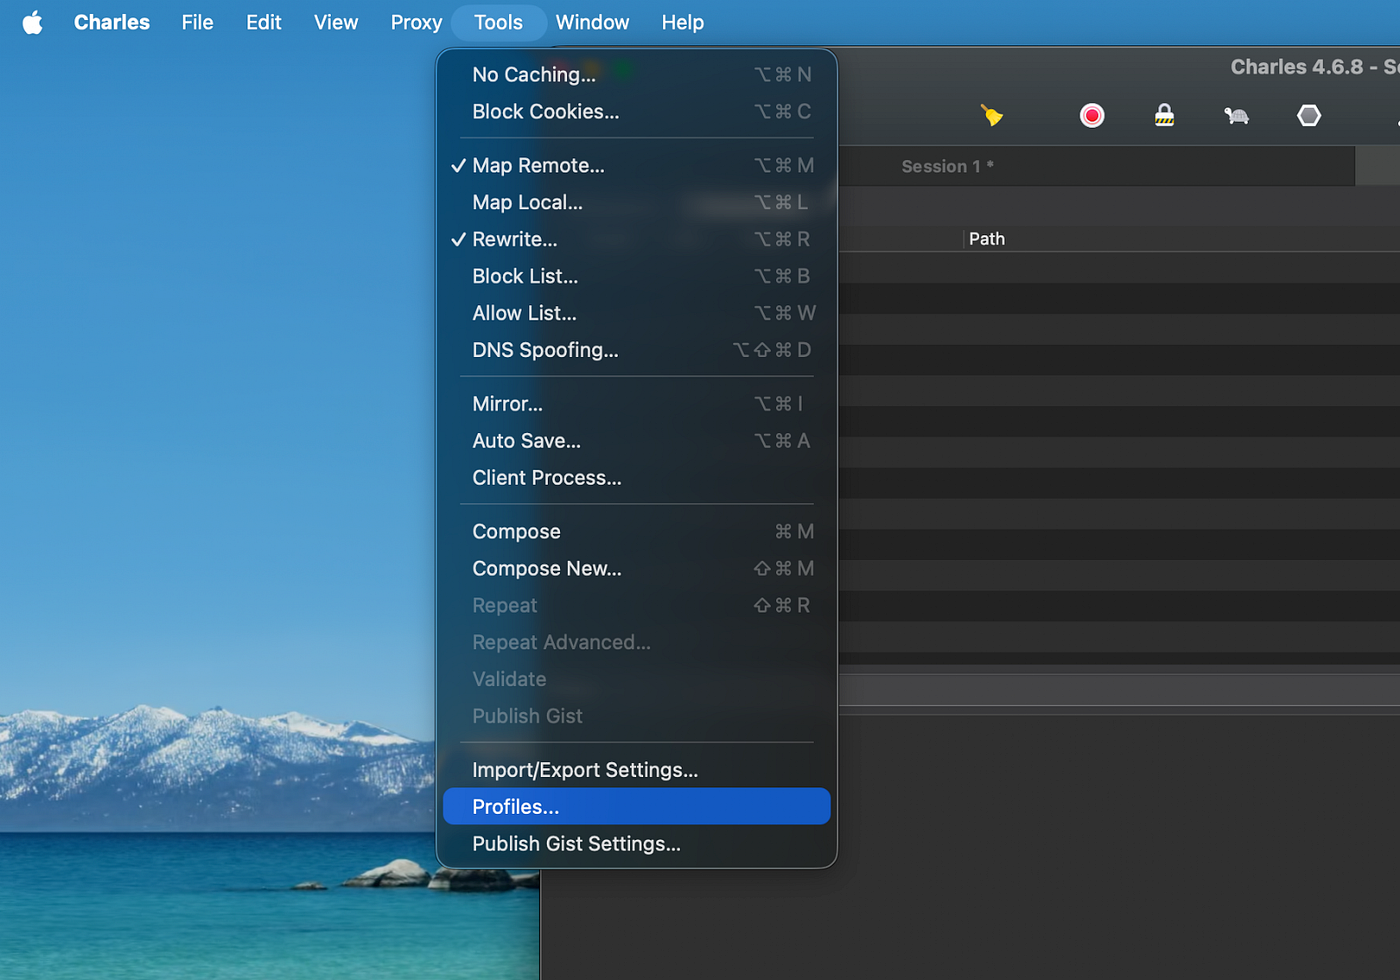This screenshot has height=980, width=1400.
Task: Select Client Process… menu item
Action: coord(637,478)
